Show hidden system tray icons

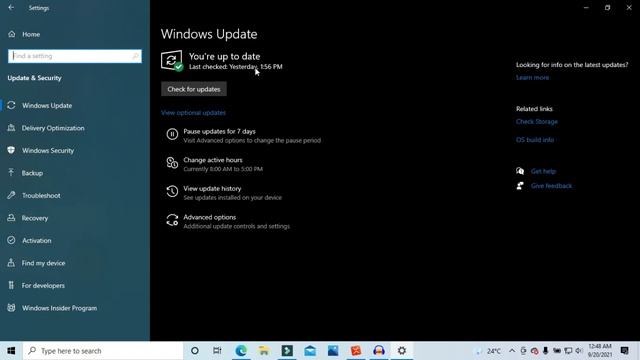click(512, 351)
